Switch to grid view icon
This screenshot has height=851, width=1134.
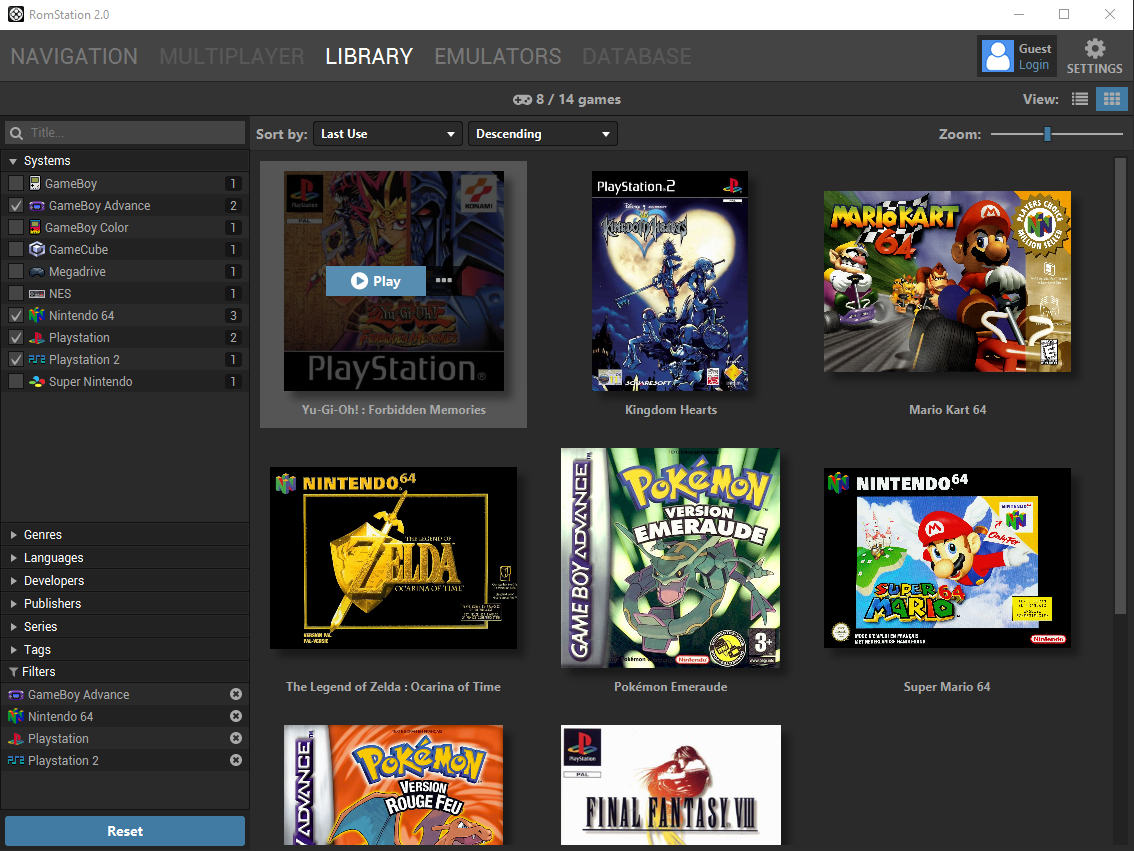(1112, 99)
